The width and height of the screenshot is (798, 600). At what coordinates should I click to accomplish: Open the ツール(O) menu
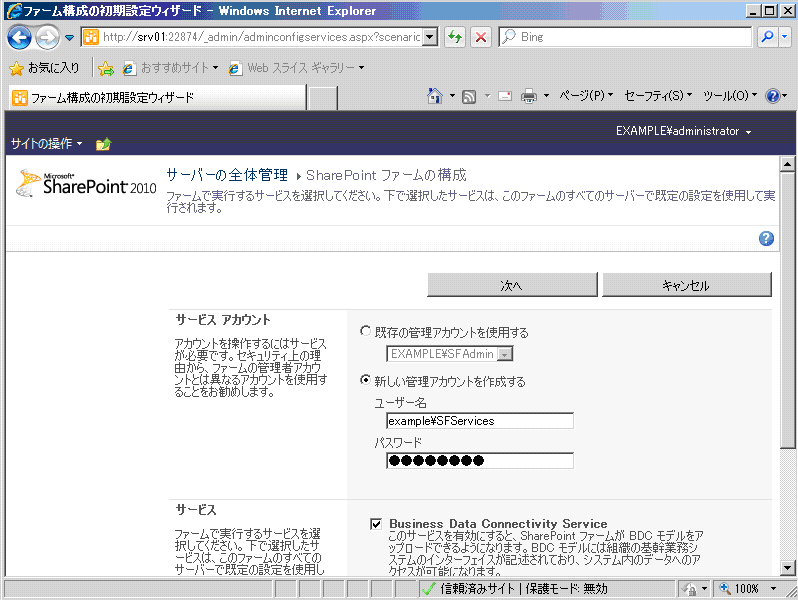pos(730,96)
